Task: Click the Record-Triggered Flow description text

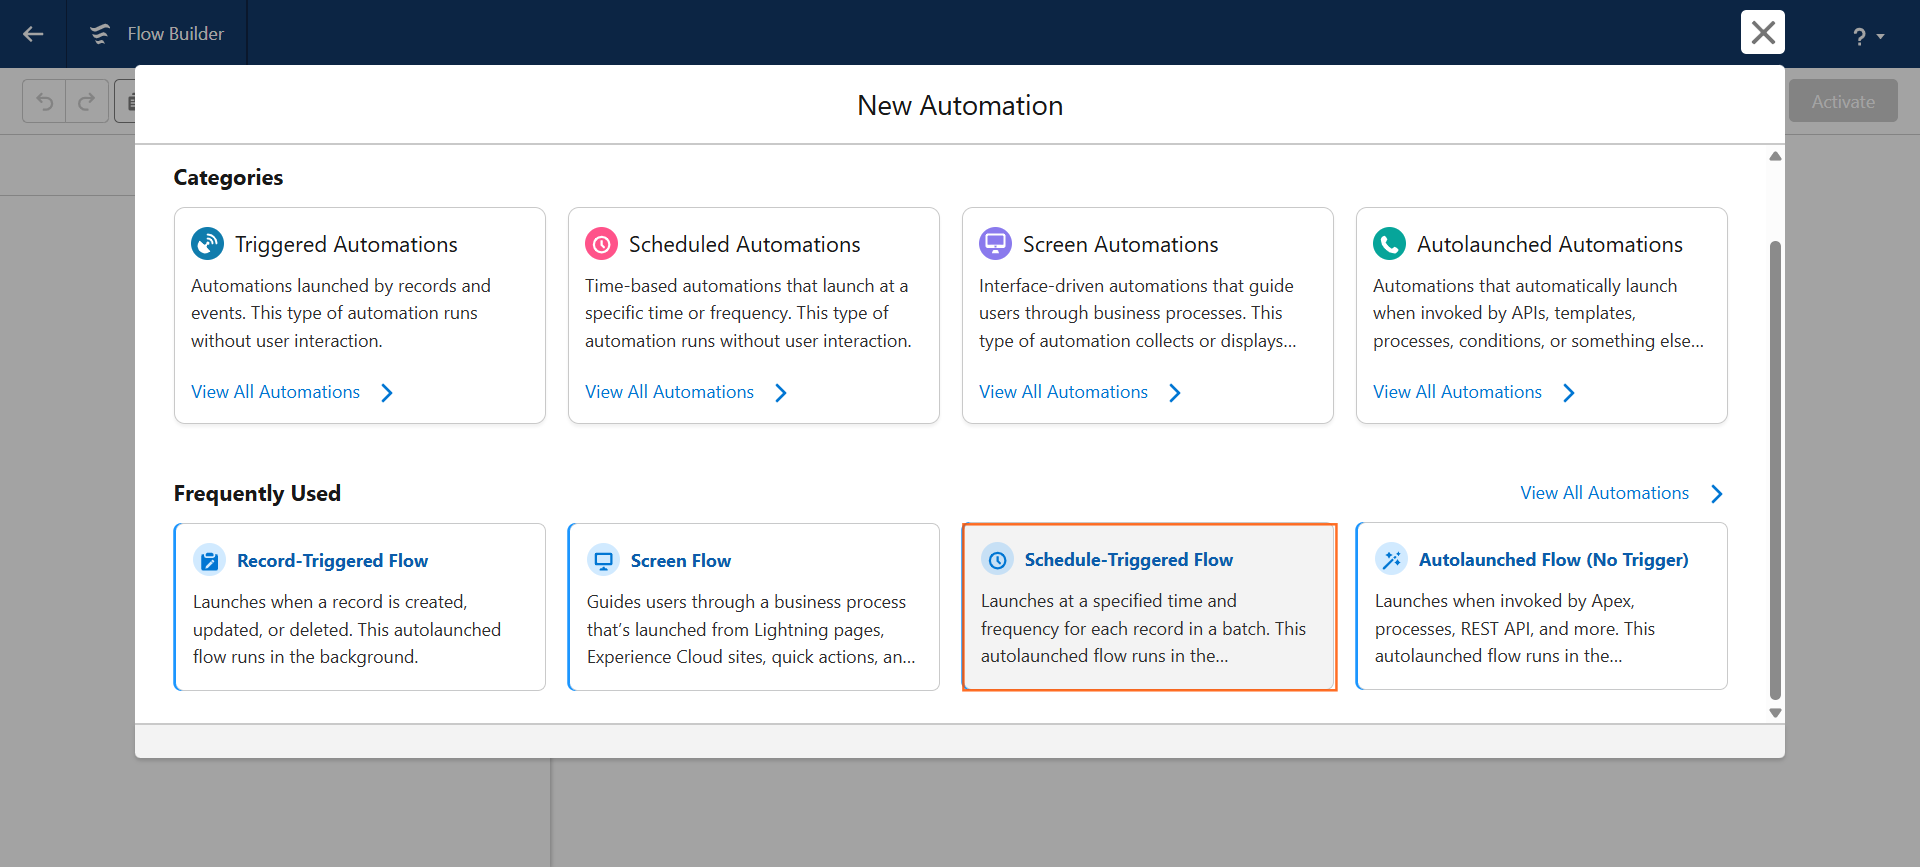Action: coord(347,629)
